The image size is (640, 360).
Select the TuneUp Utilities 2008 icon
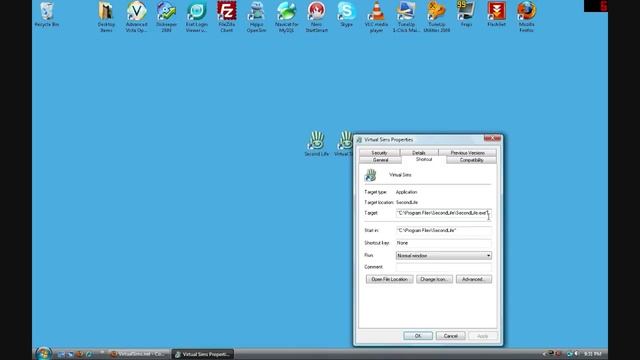pyautogui.click(x=436, y=16)
